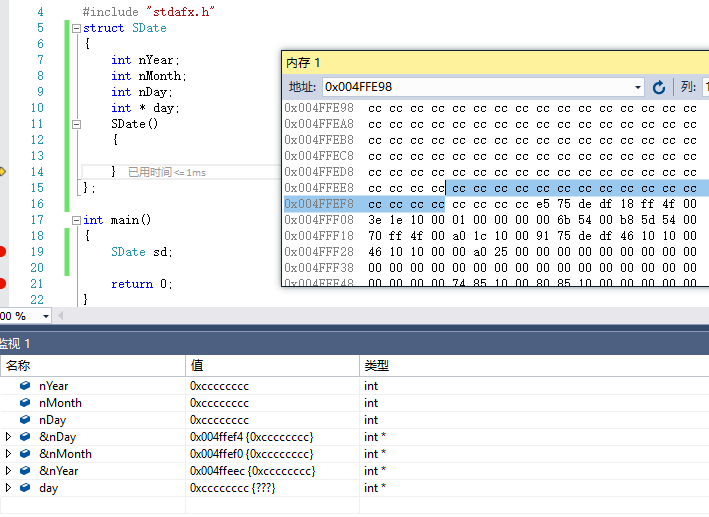The image size is (709, 517).
Task: Click the horizontal scrollbar left arrow
Action: click(x=60, y=316)
